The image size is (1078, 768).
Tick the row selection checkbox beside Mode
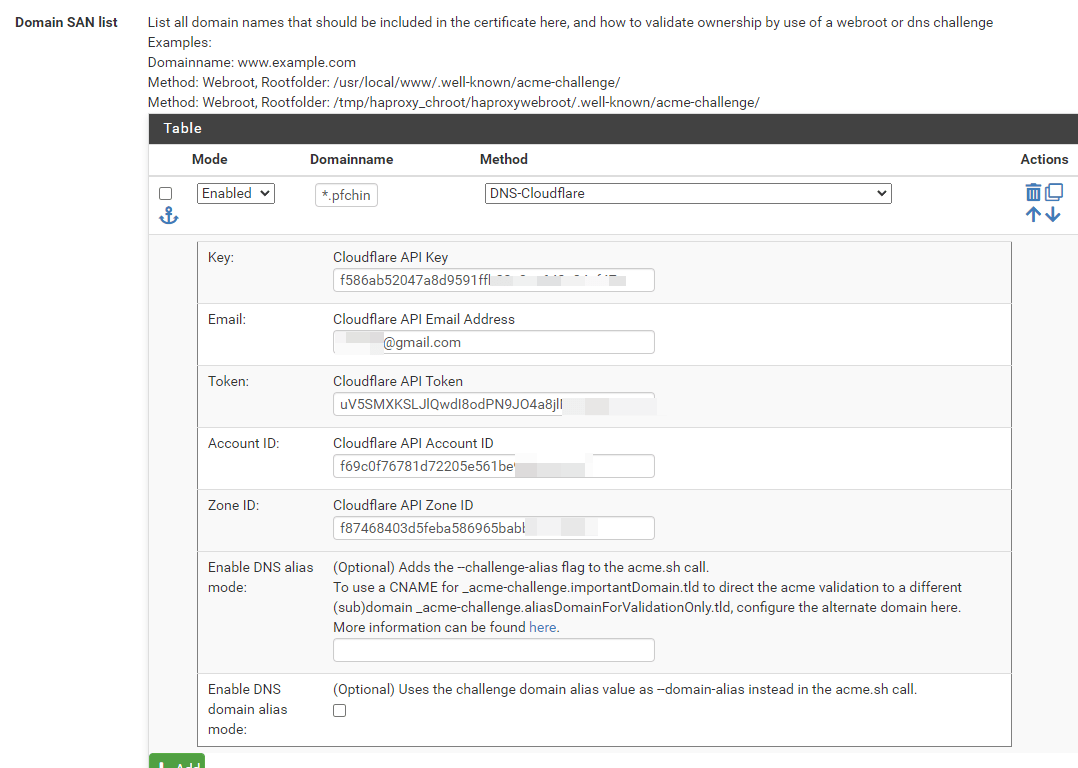[x=166, y=194]
